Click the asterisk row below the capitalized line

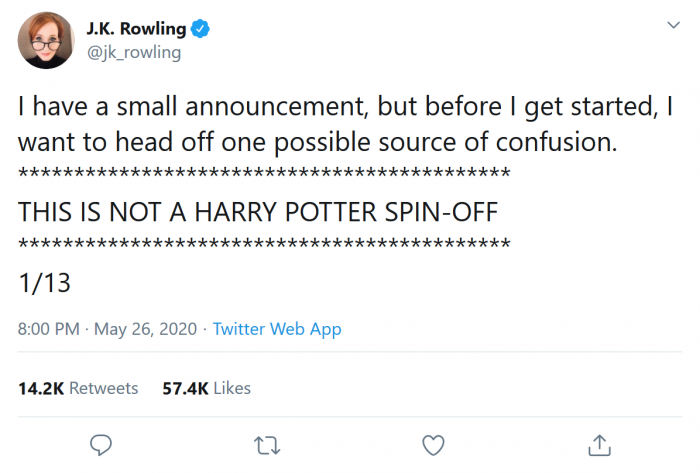click(265, 245)
